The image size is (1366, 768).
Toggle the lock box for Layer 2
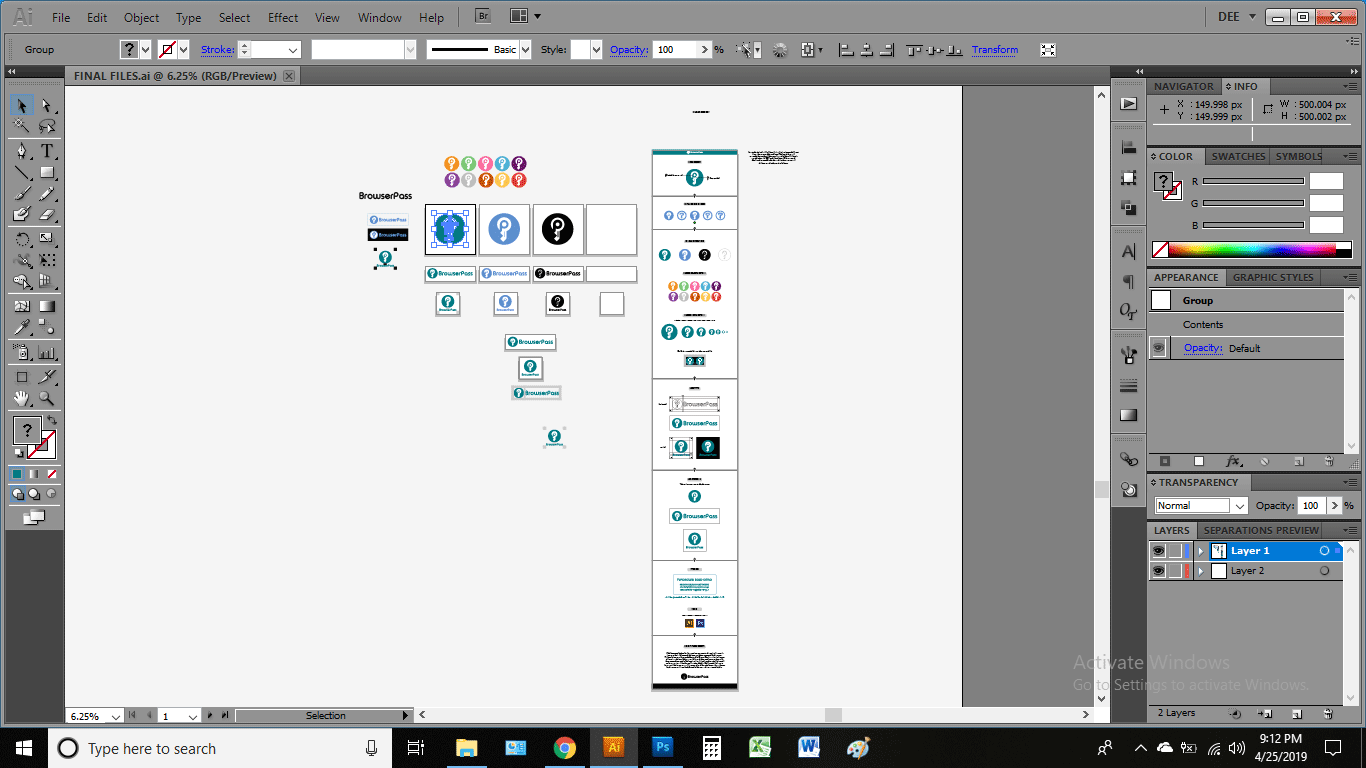[x=1175, y=571]
